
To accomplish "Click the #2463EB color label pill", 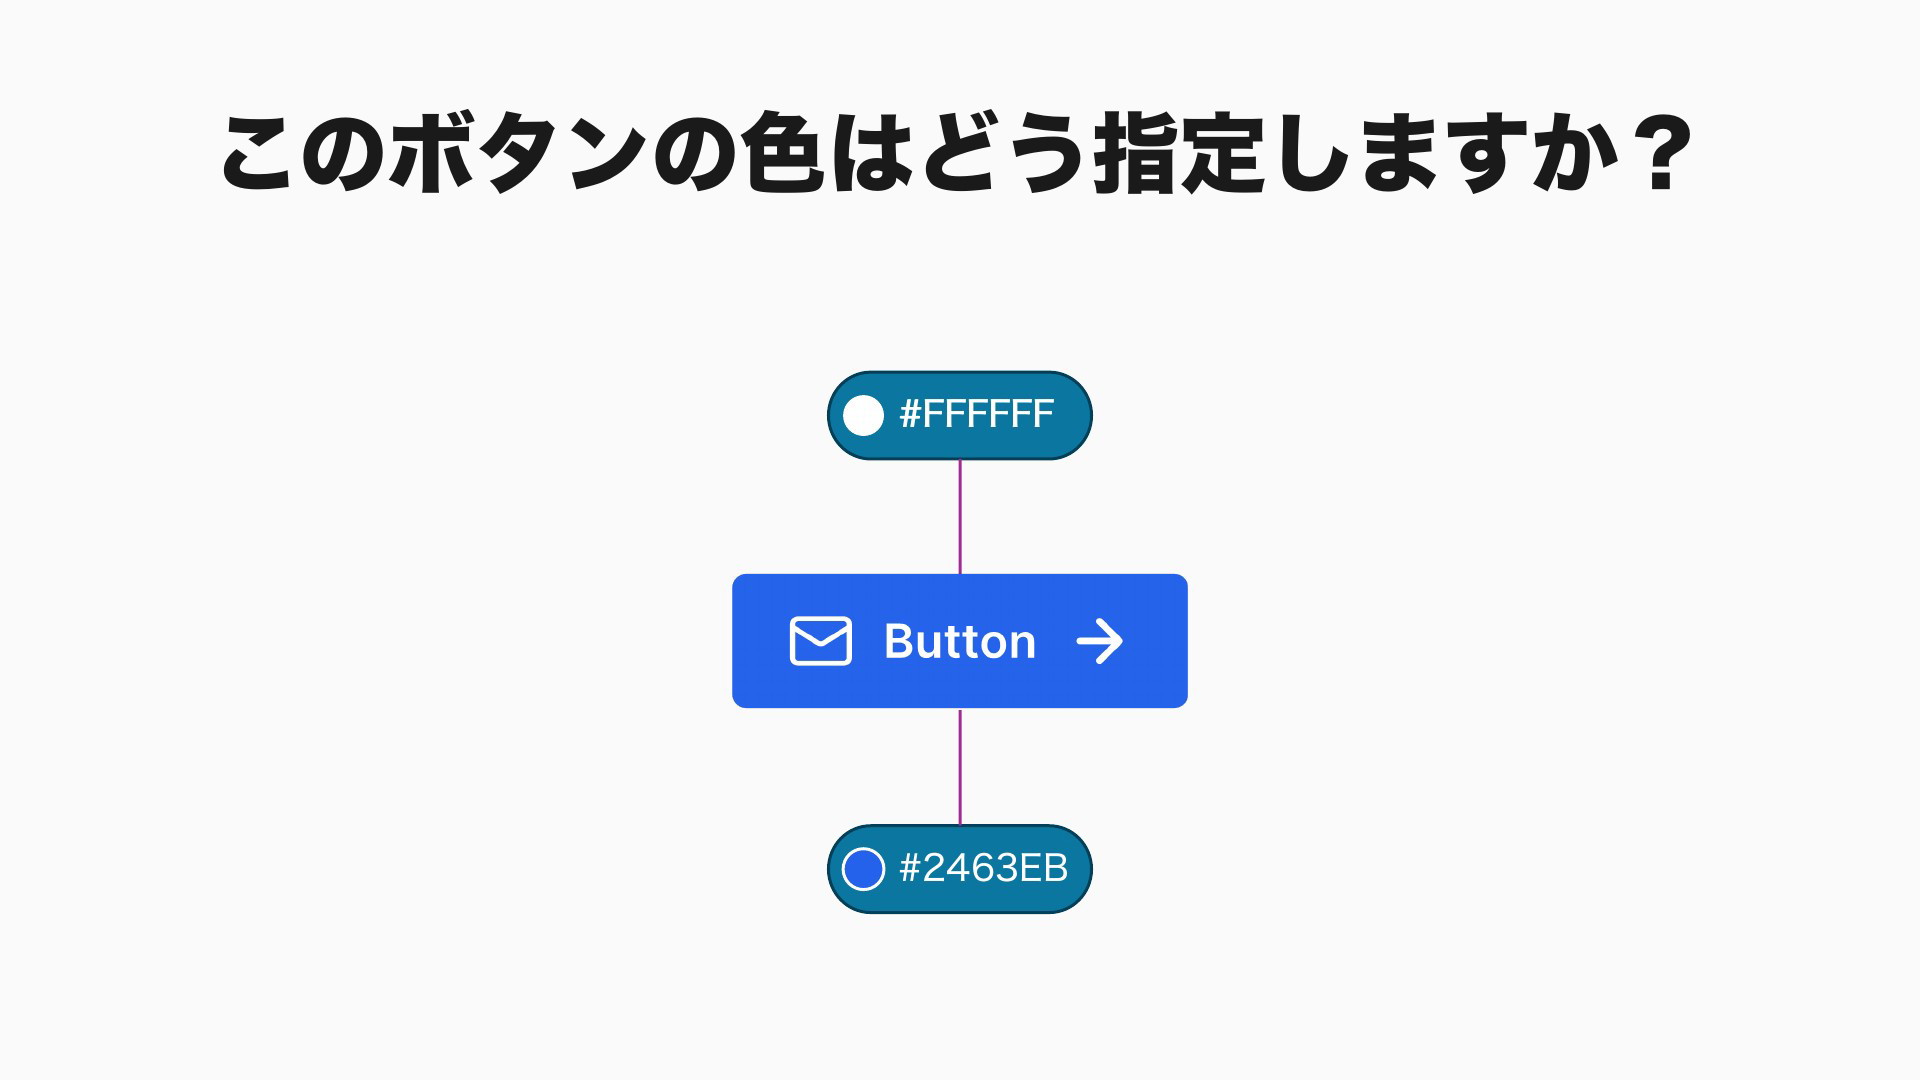I will [960, 868].
